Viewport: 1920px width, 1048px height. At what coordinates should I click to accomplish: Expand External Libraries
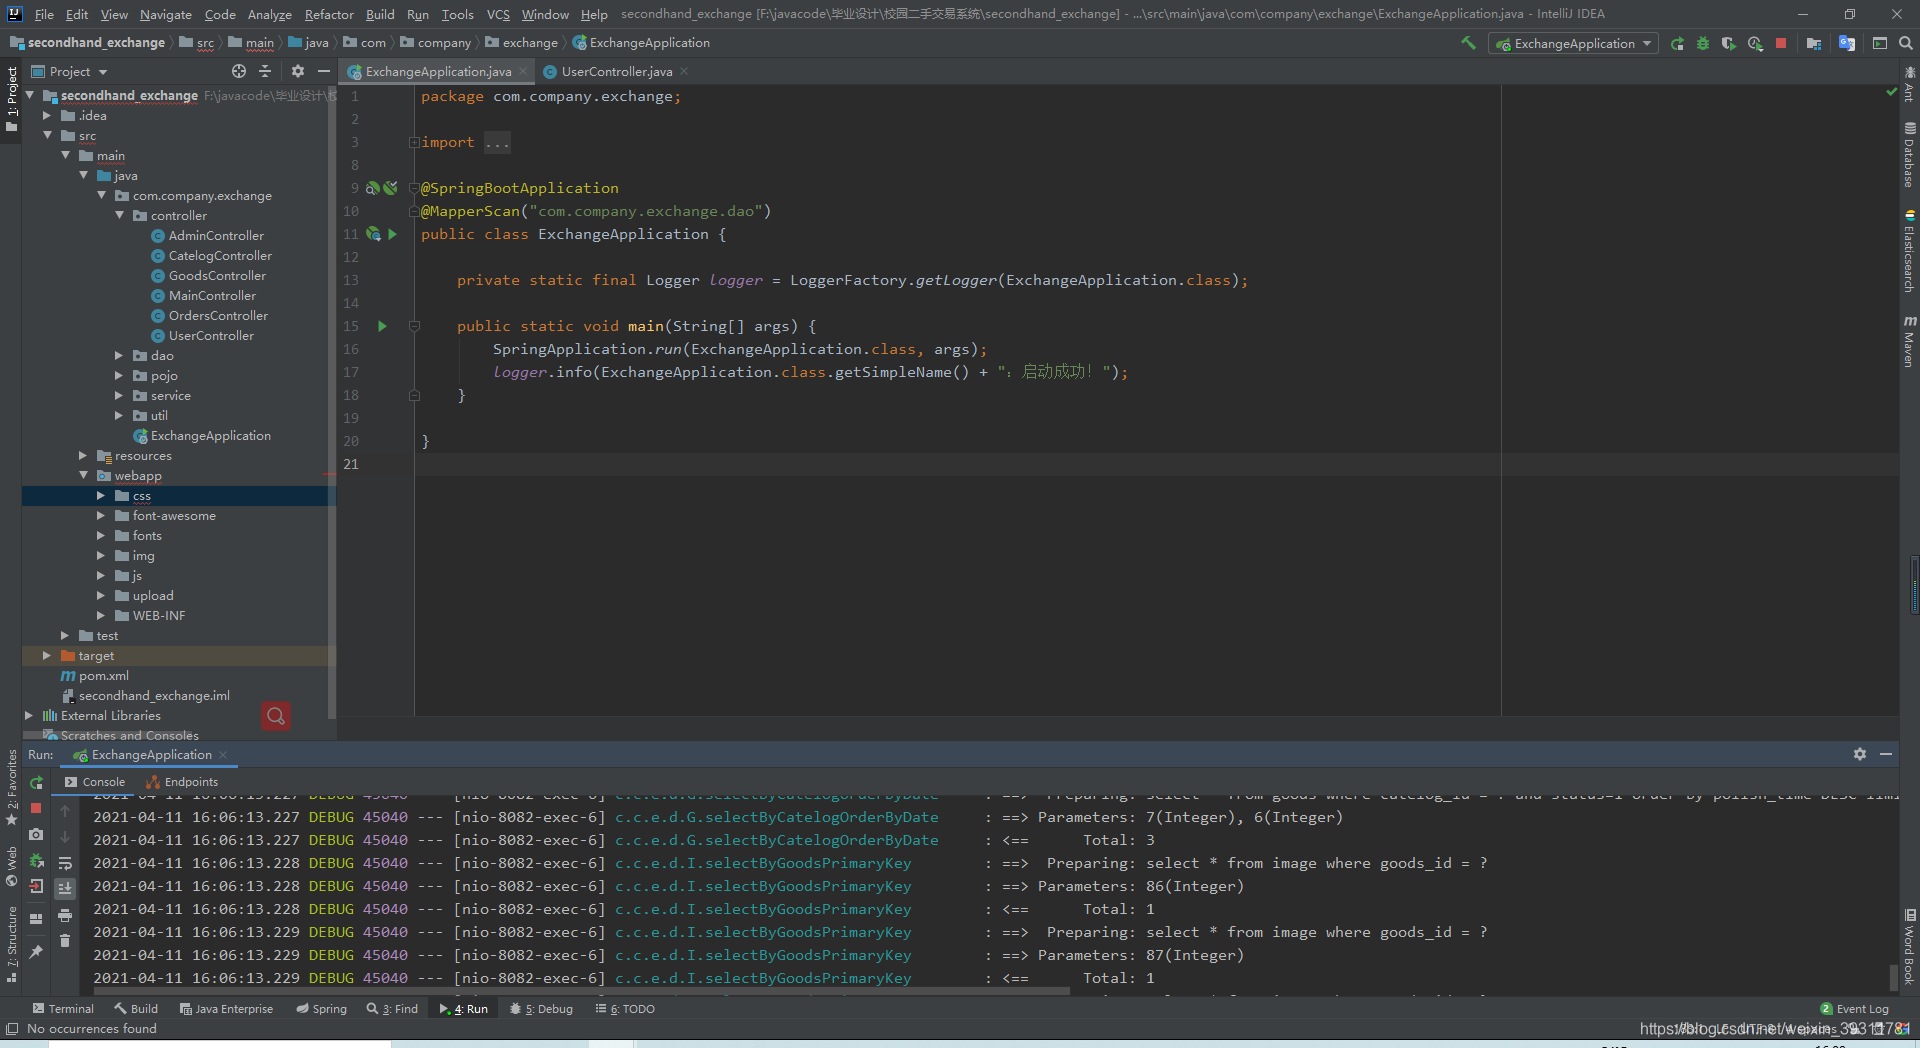[x=29, y=716]
